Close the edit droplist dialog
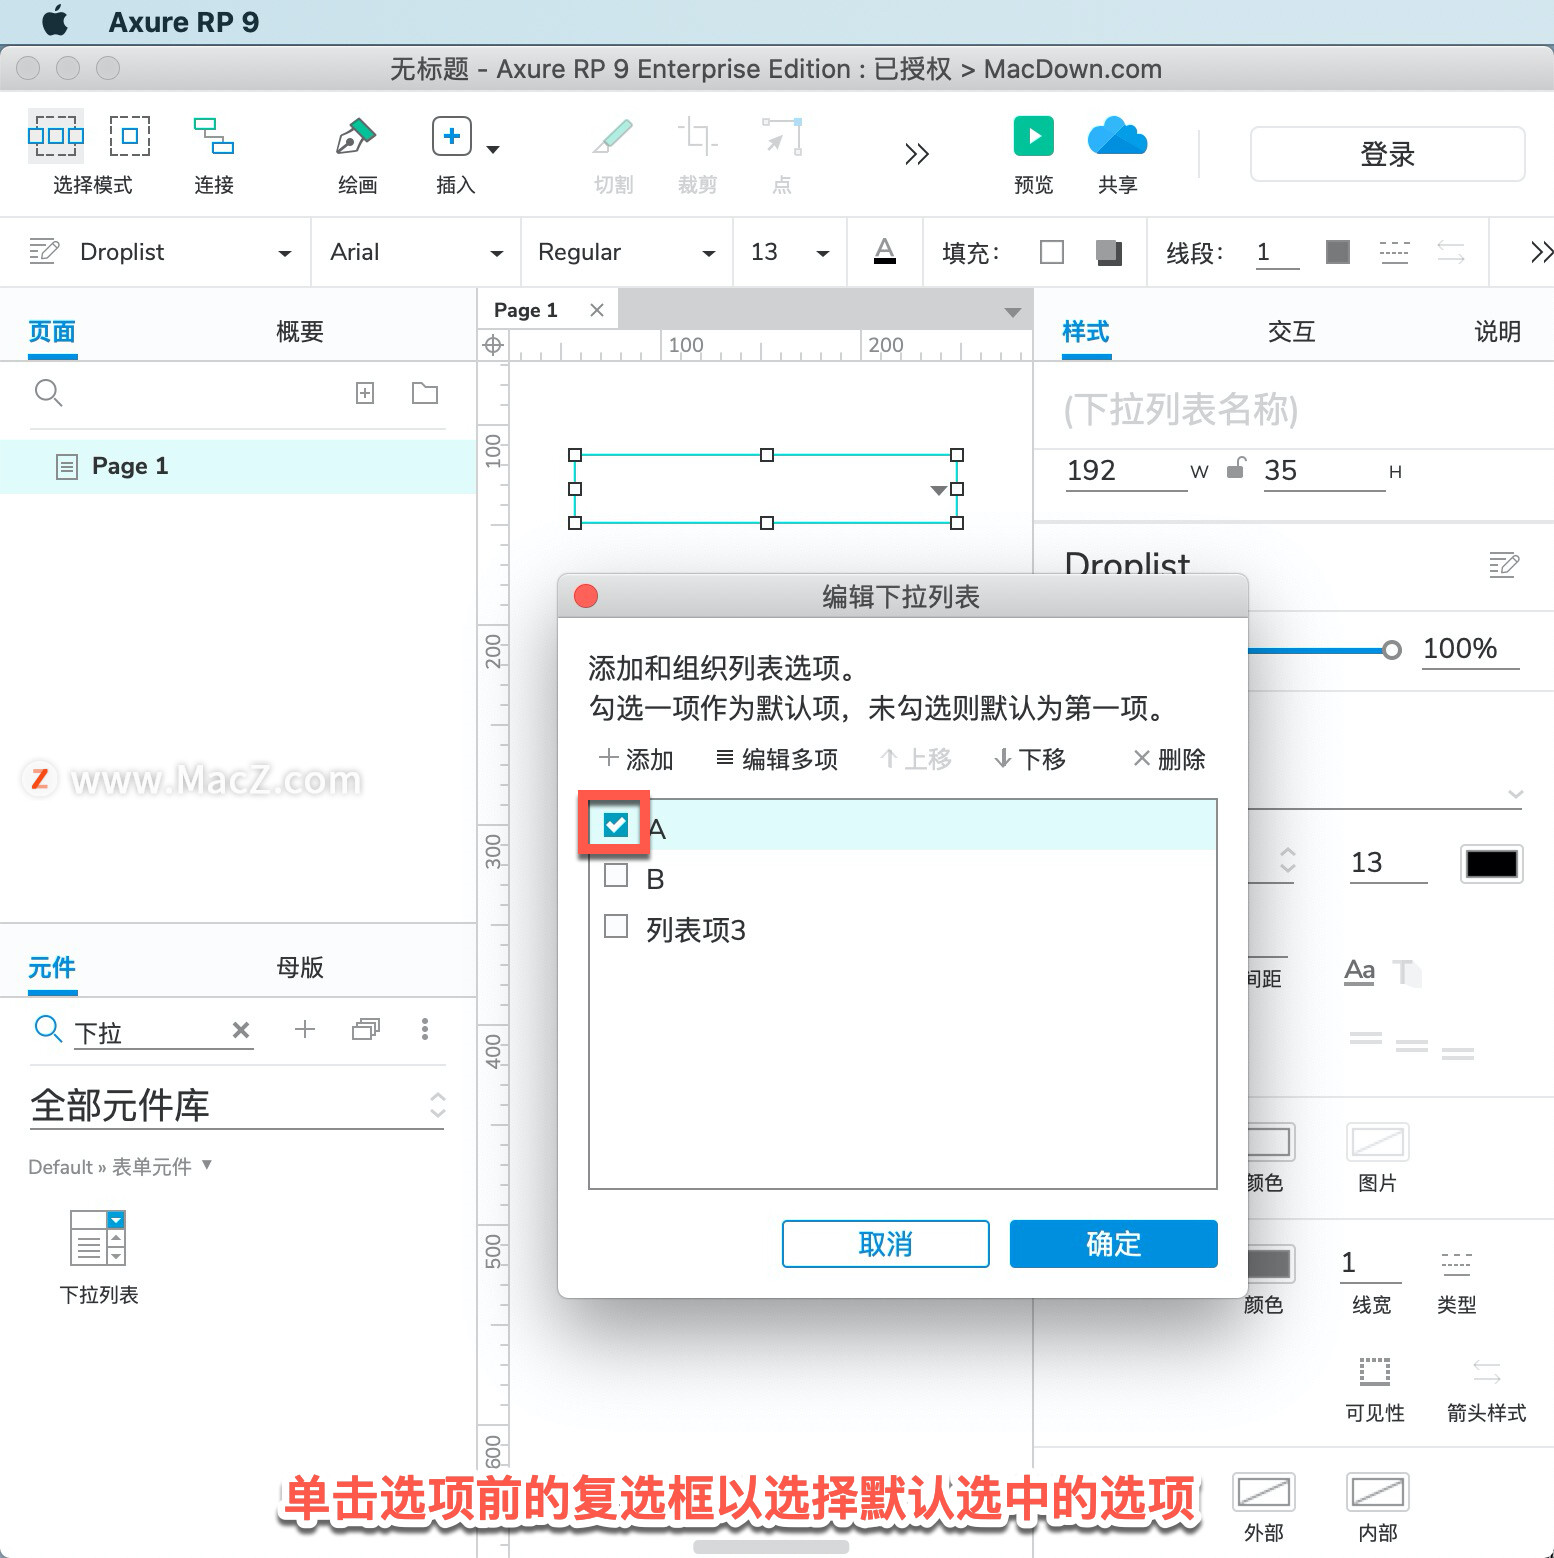The image size is (1554, 1558). 586,596
